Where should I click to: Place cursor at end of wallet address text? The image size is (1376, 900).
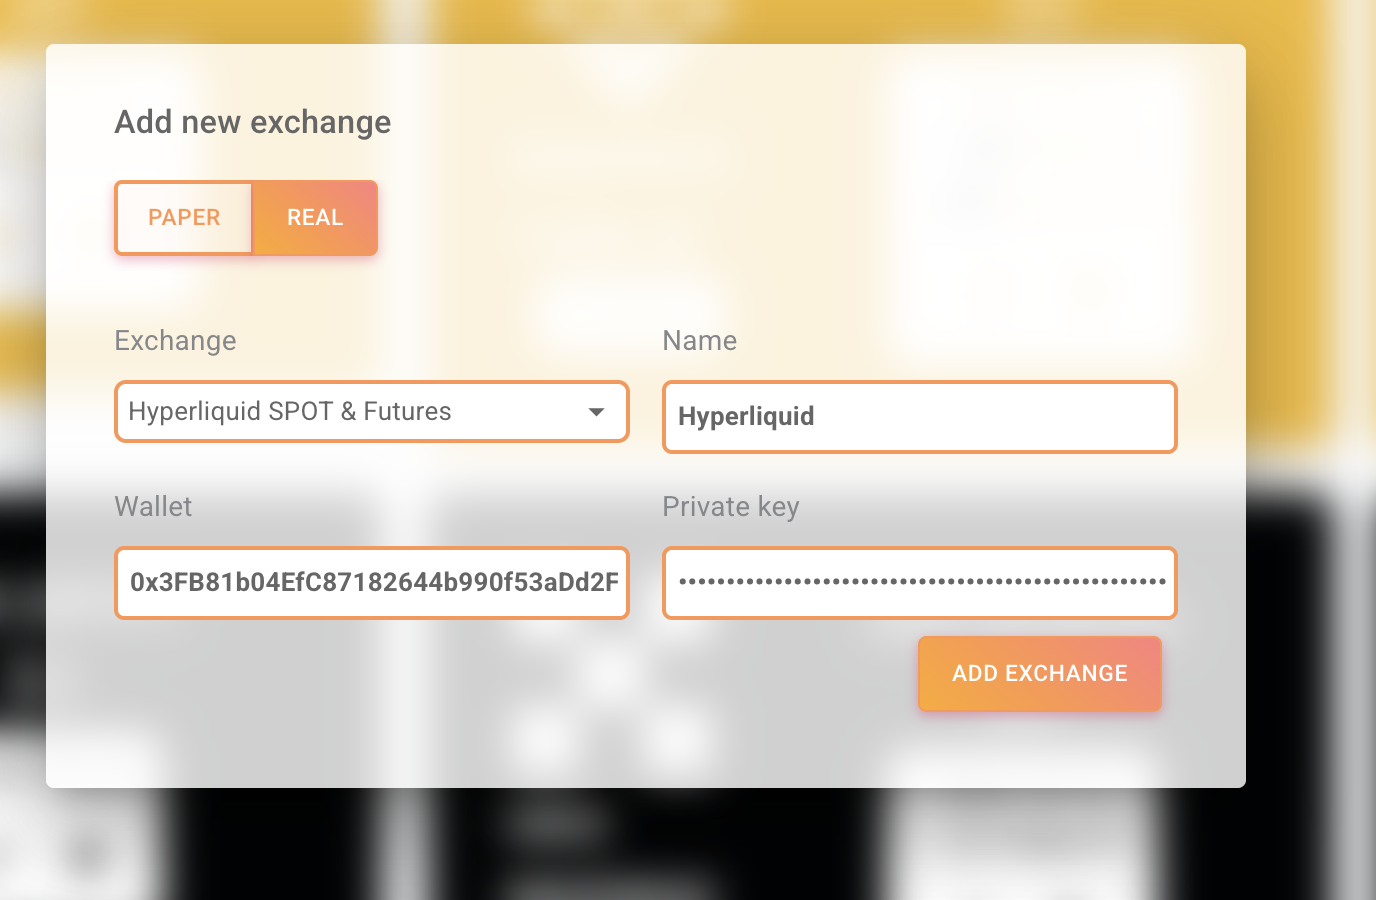[618, 583]
